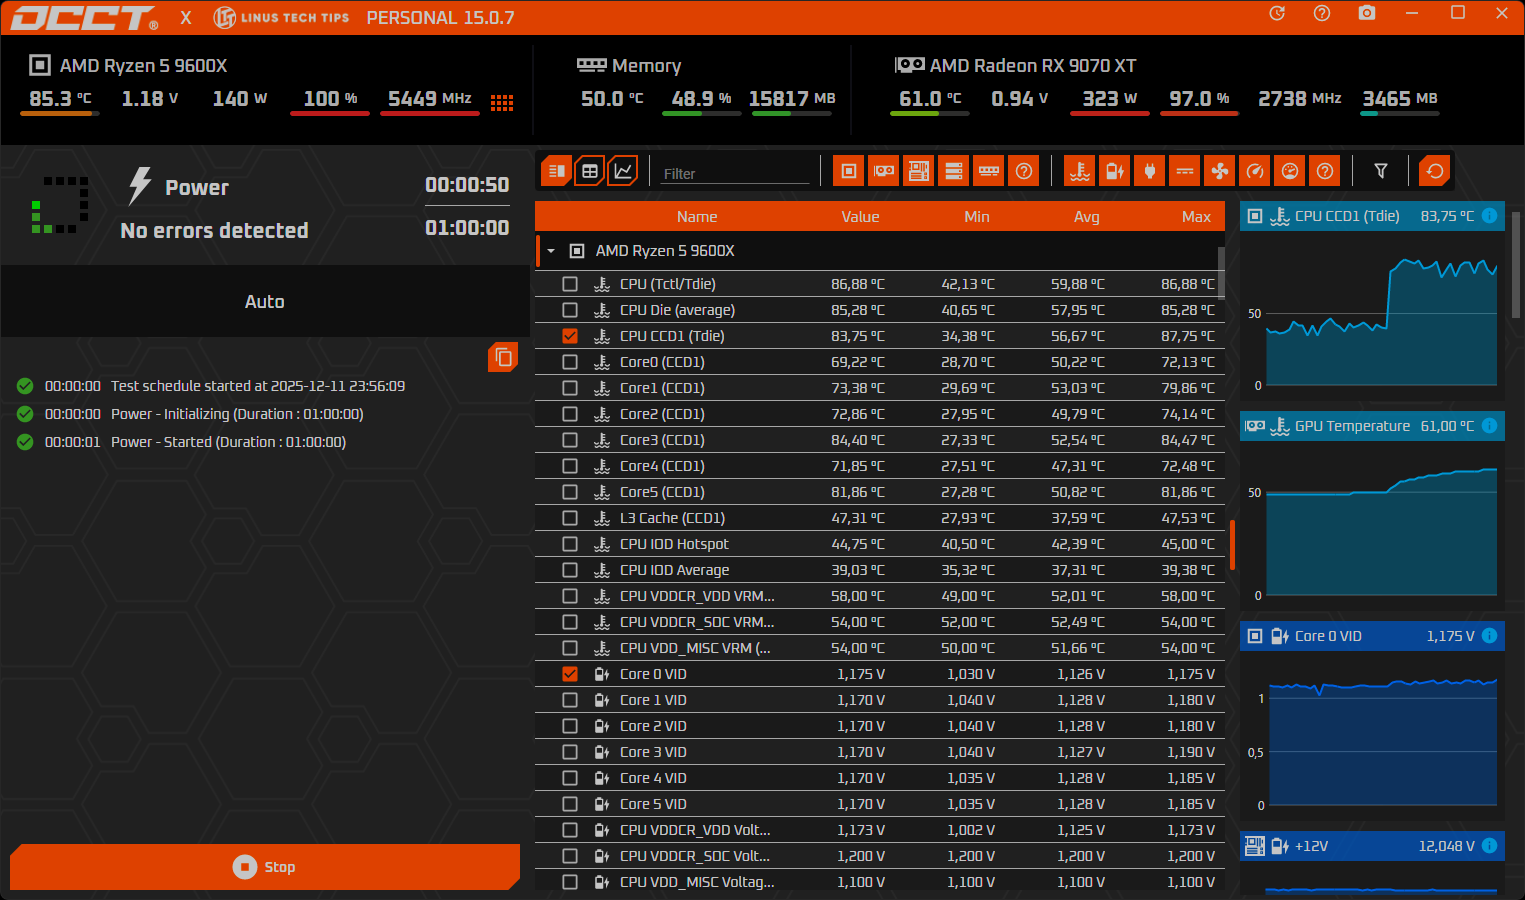The image size is (1525, 900).
Task: Toggle the current sensor type filter
Action: click(1185, 171)
